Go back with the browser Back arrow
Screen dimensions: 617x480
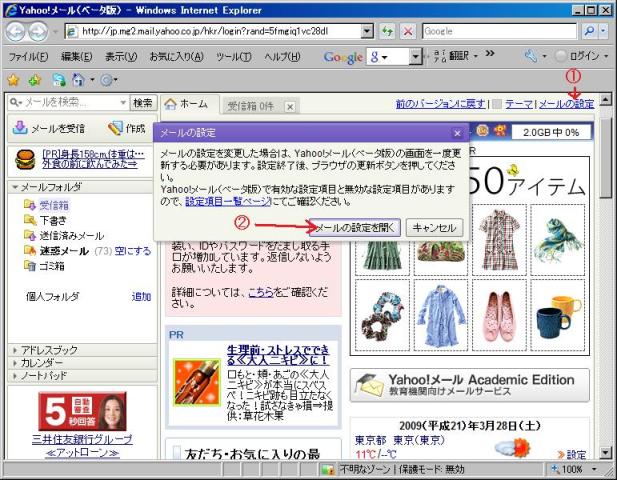click(16, 31)
